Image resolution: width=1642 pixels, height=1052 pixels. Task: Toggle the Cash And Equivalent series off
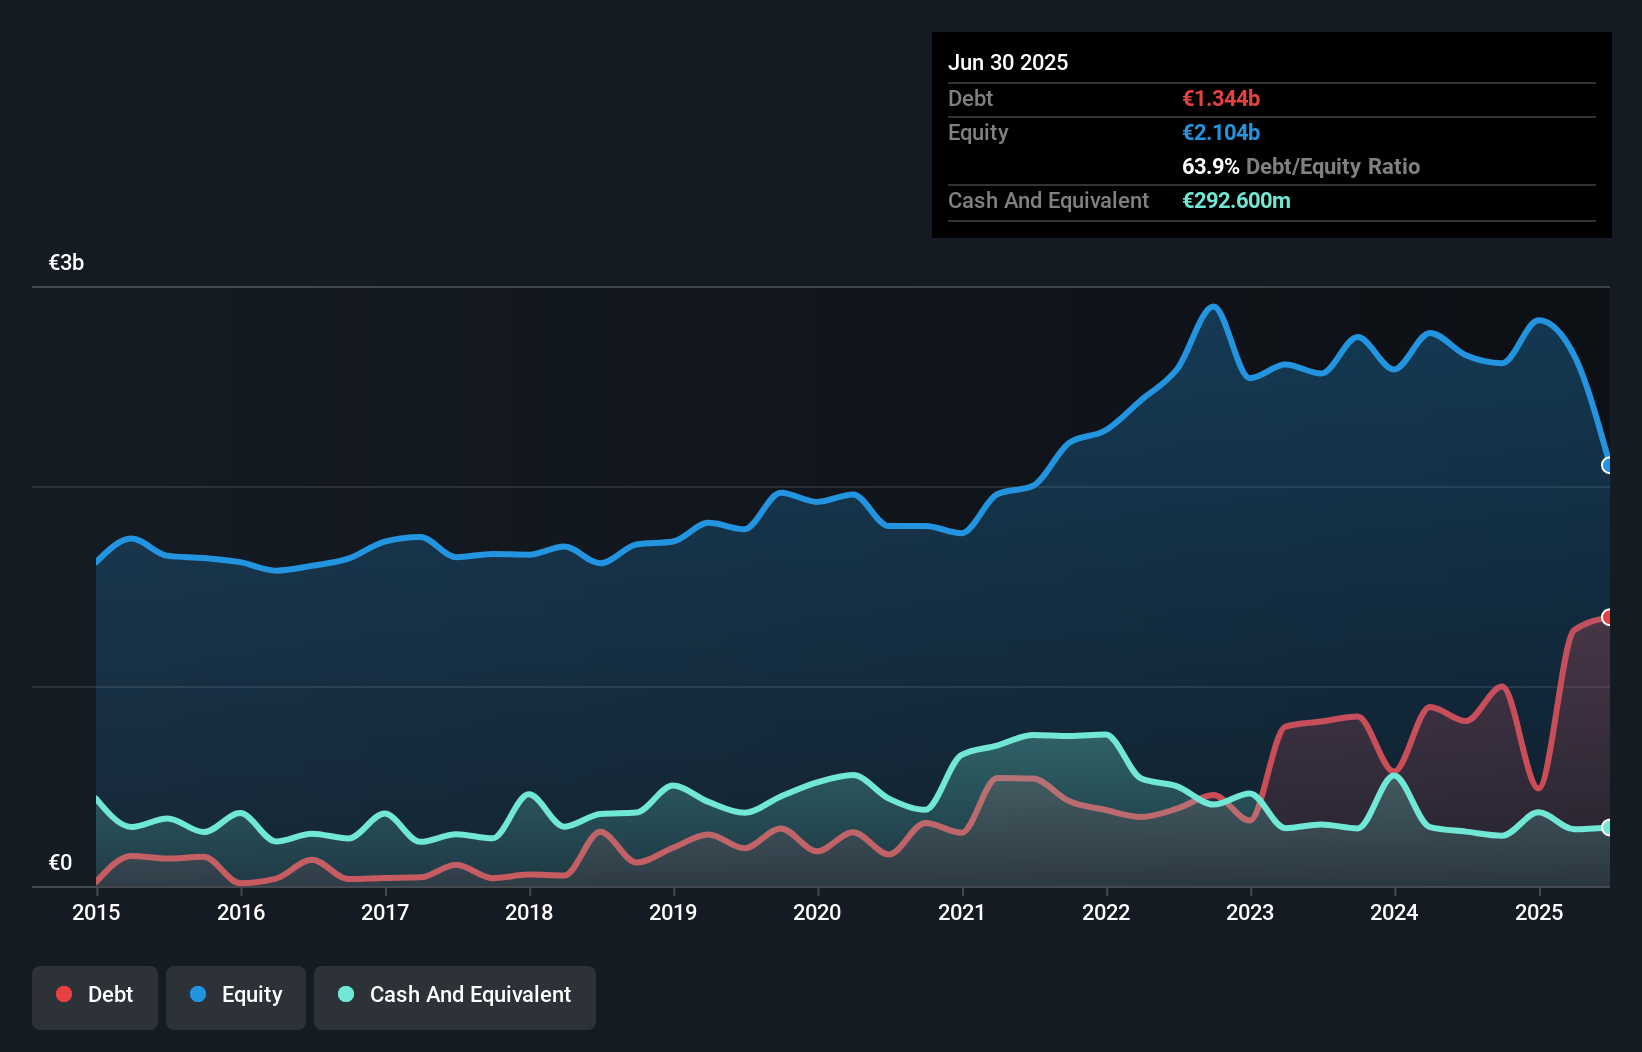[455, 996]
